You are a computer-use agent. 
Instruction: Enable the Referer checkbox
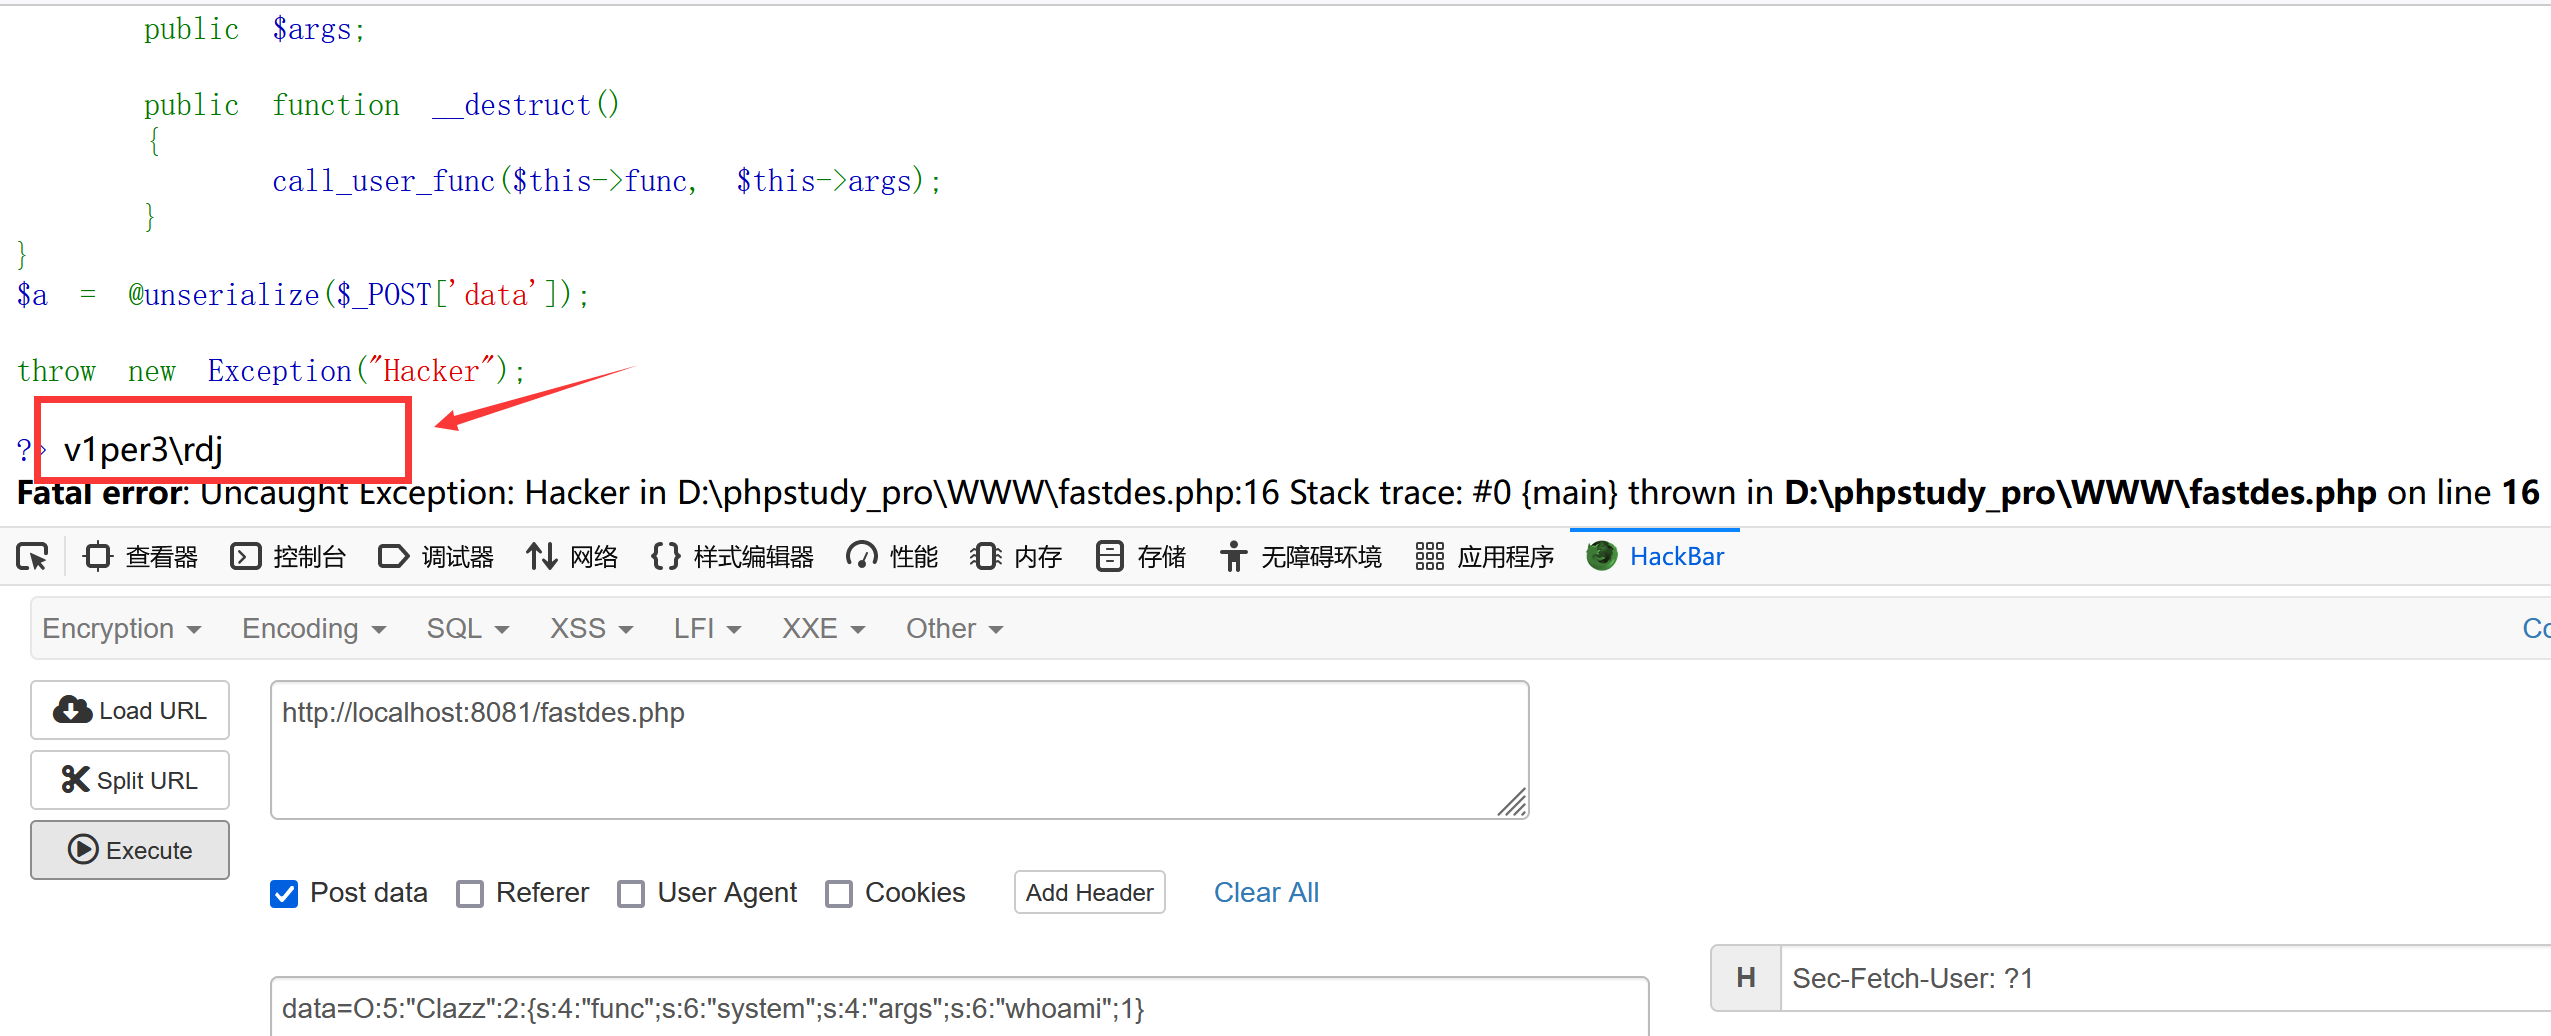click(x=470, y=893)
